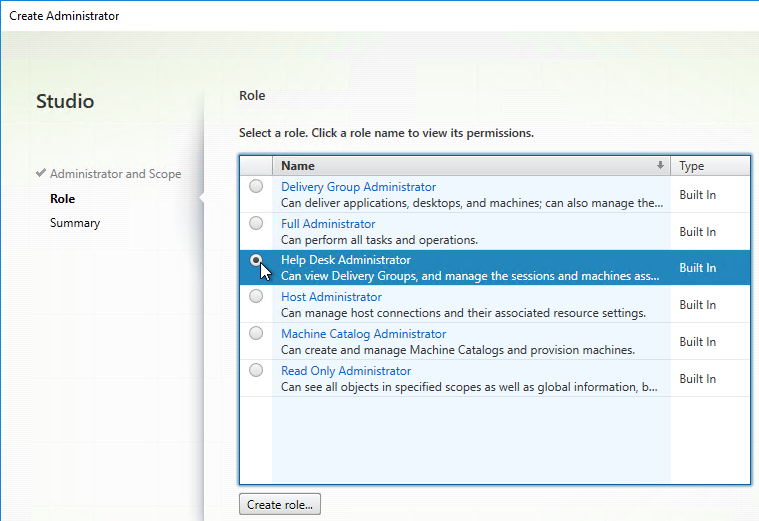Screen dimensions: 759x521
Task: Click 'Can view Delivery Groups' description text
Action: click(x=470, y=276)
